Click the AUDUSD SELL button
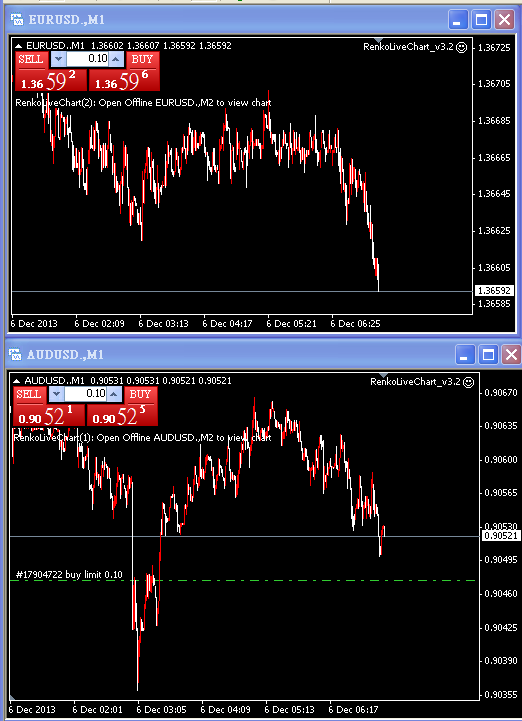This screenshot has height=721, width=522. (x=29, y=394)
